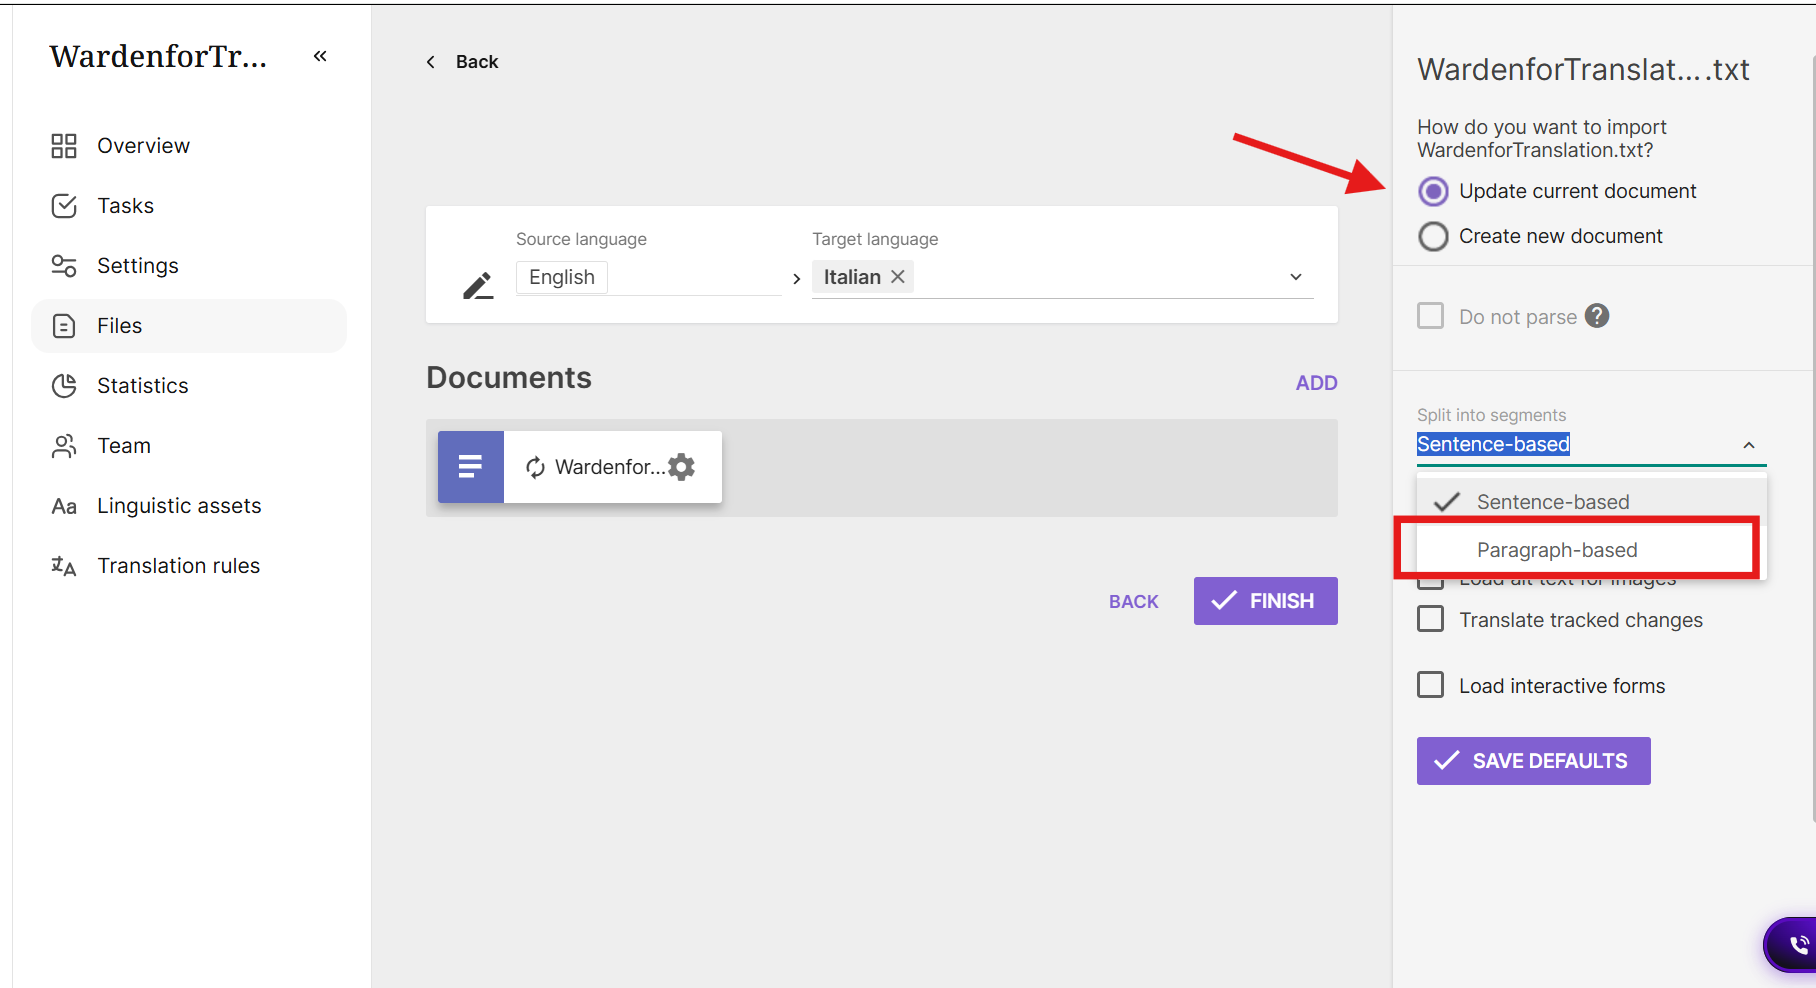Viewport: 1816px width, 988px height.
Task: Click the Back chevron at the top
Action: coord(431,62)
